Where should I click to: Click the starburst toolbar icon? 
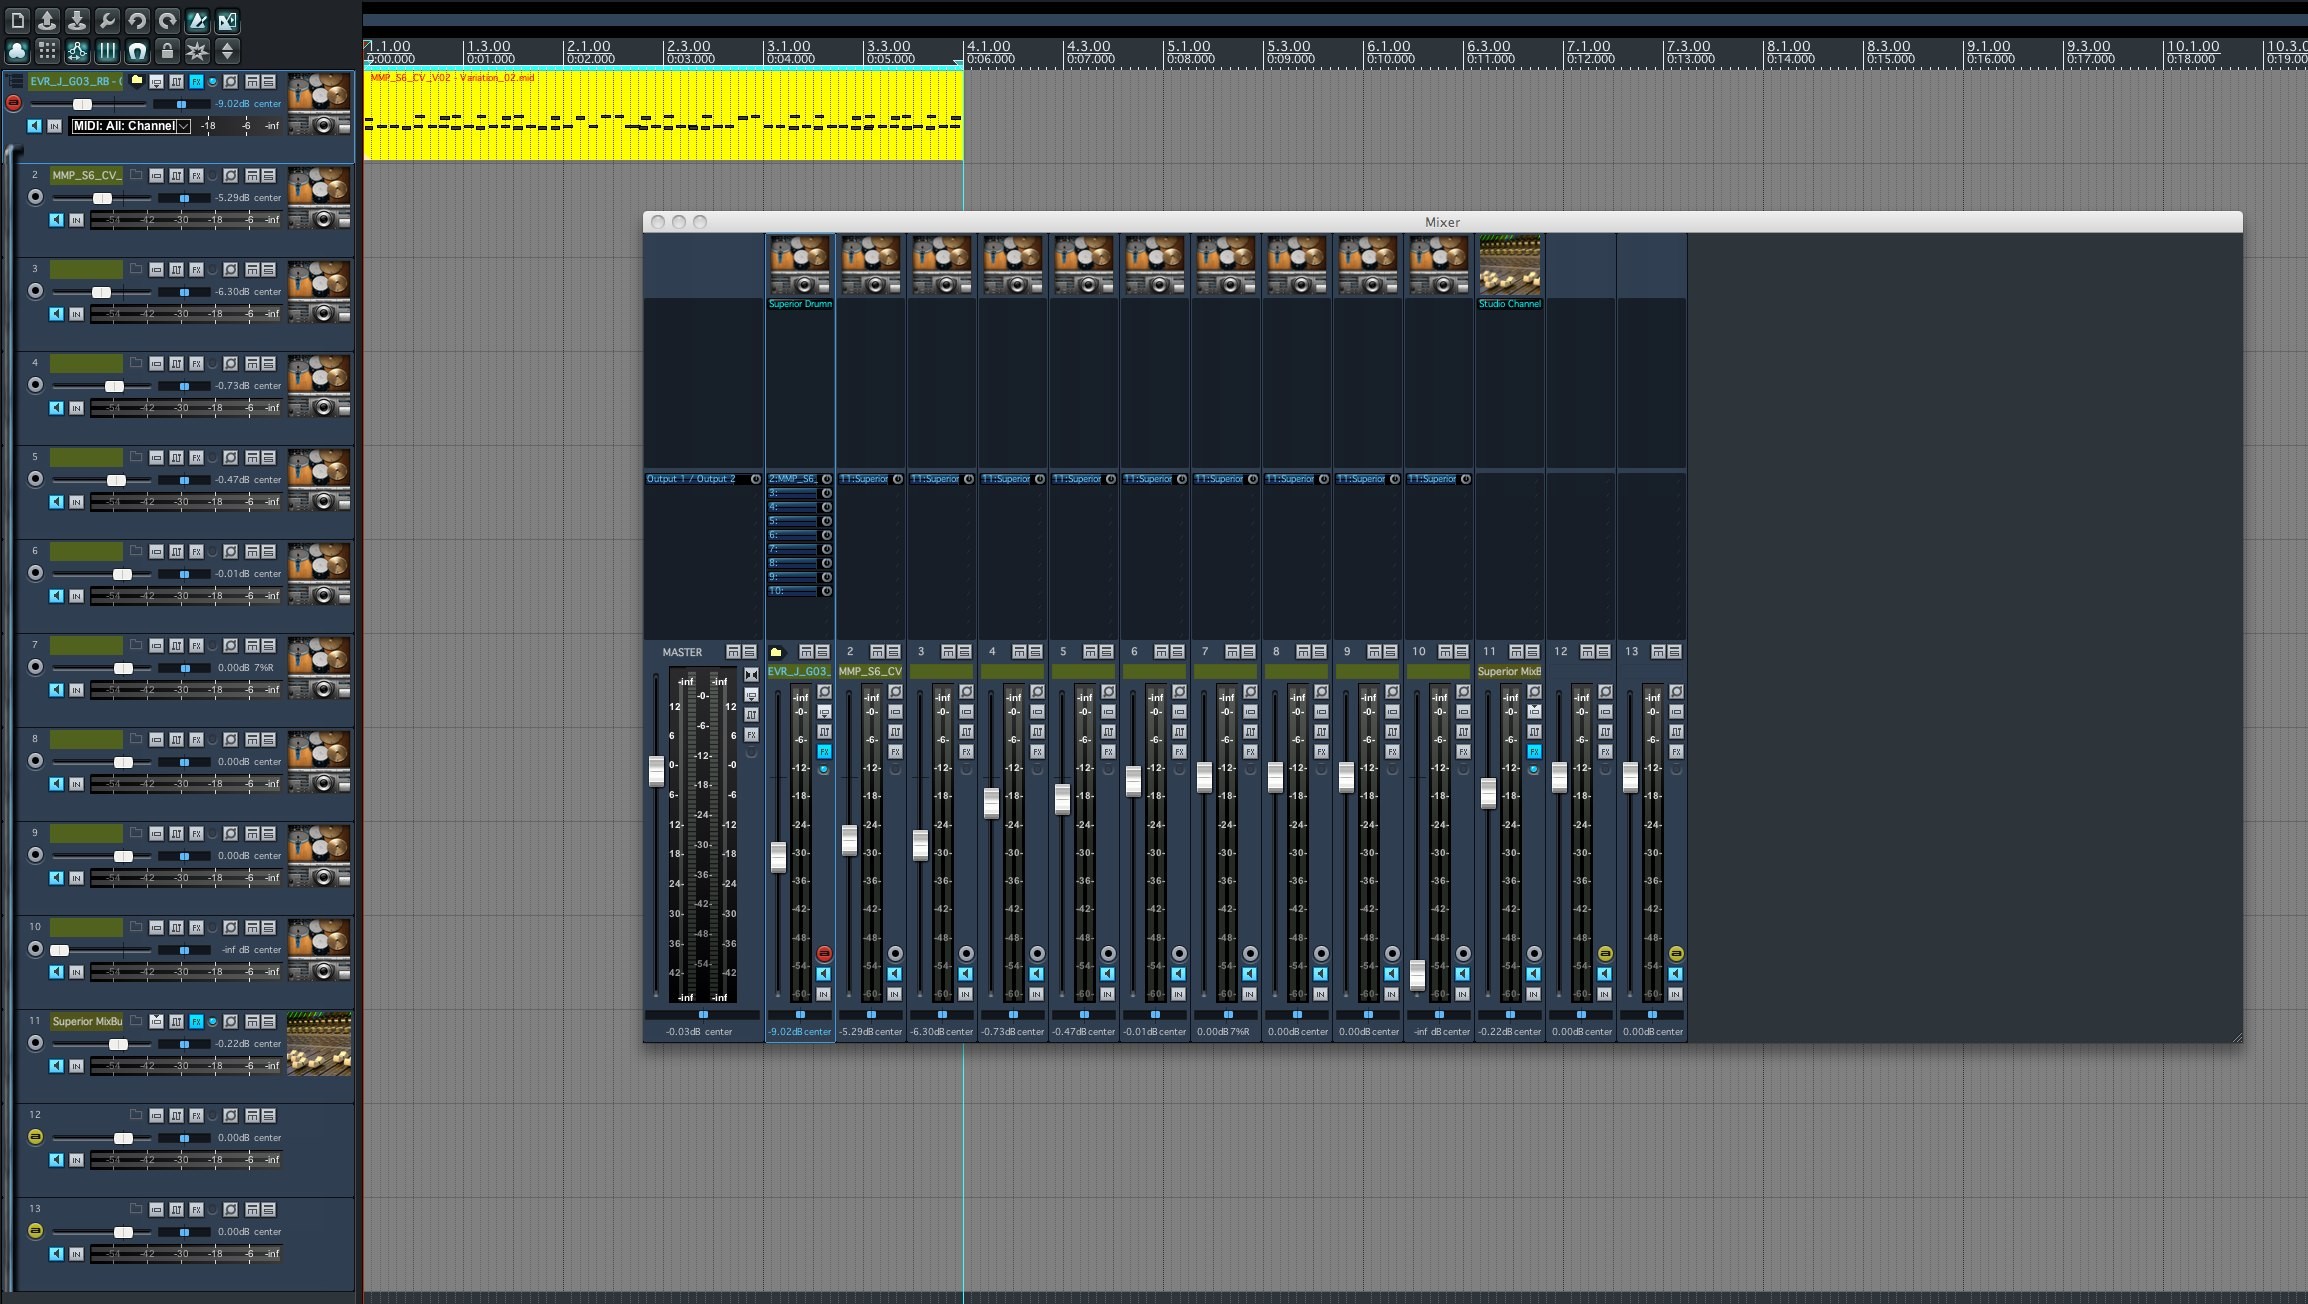[x=197, y=50]
